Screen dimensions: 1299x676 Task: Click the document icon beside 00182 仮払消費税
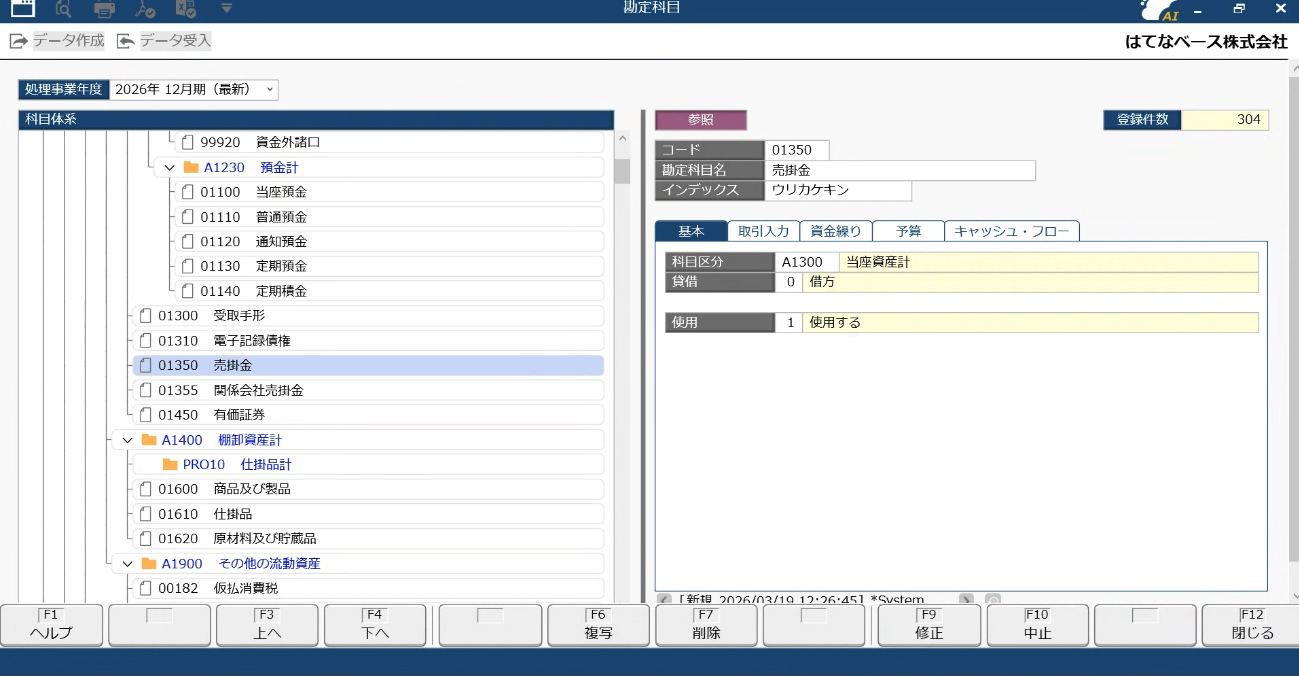tap(145, 588)
